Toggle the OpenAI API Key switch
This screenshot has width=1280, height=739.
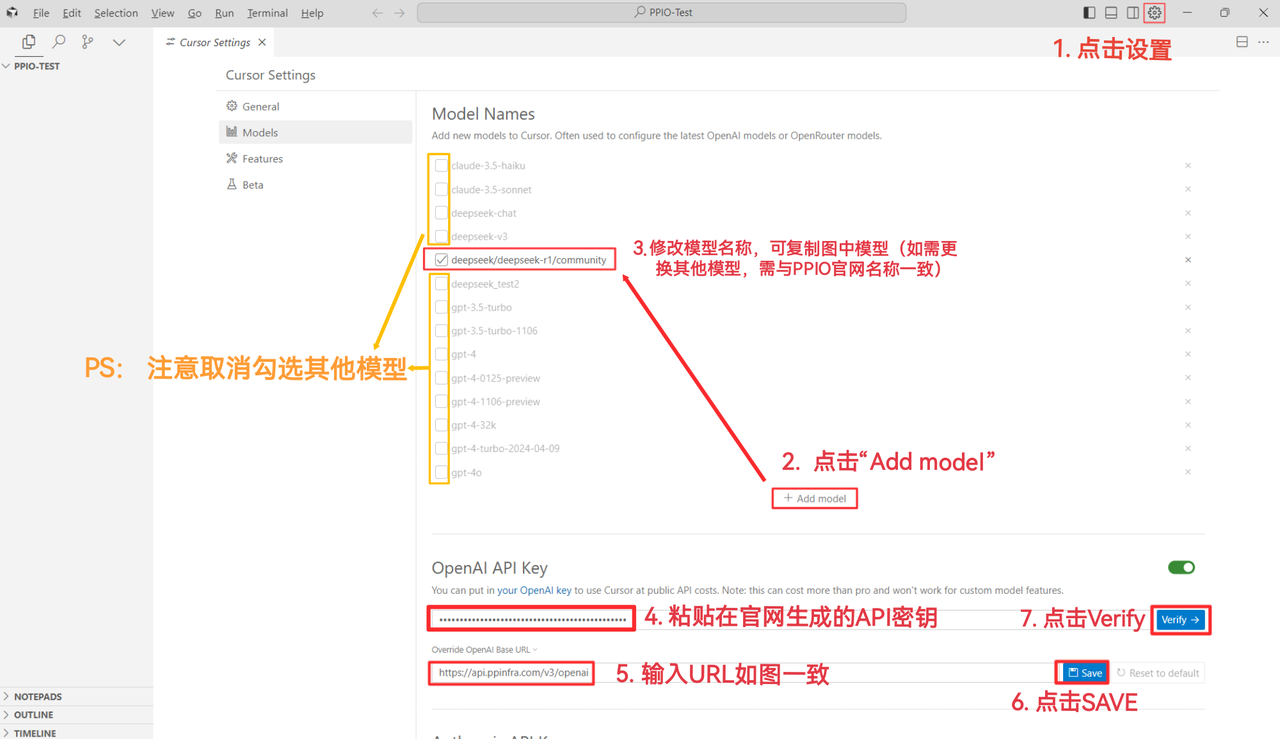pos(1181,567)
